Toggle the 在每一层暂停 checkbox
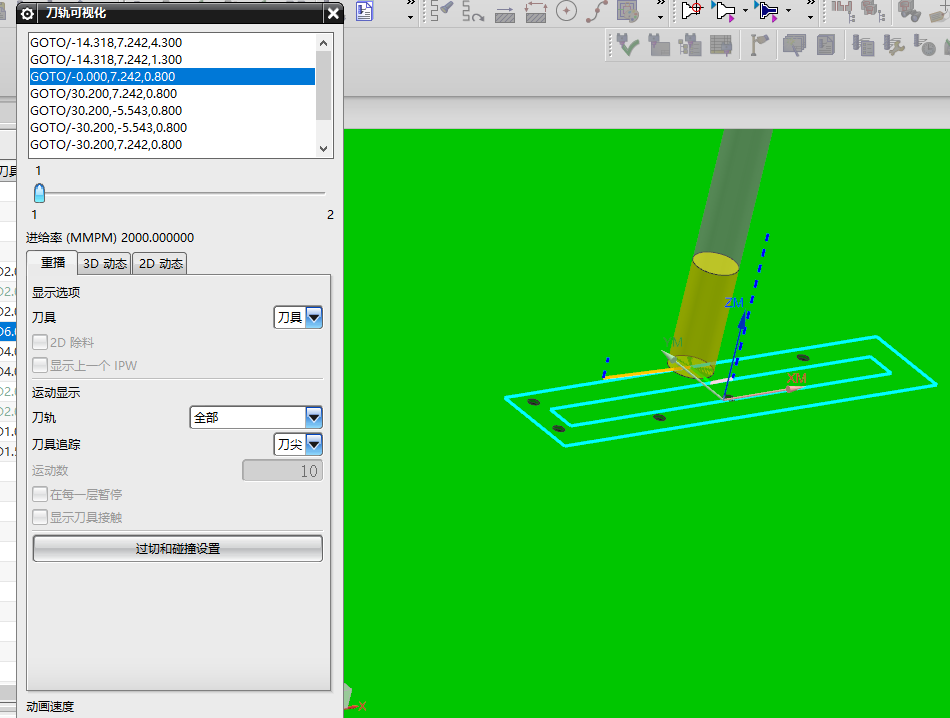The image size is (950, 718). (x=40, y=494)
